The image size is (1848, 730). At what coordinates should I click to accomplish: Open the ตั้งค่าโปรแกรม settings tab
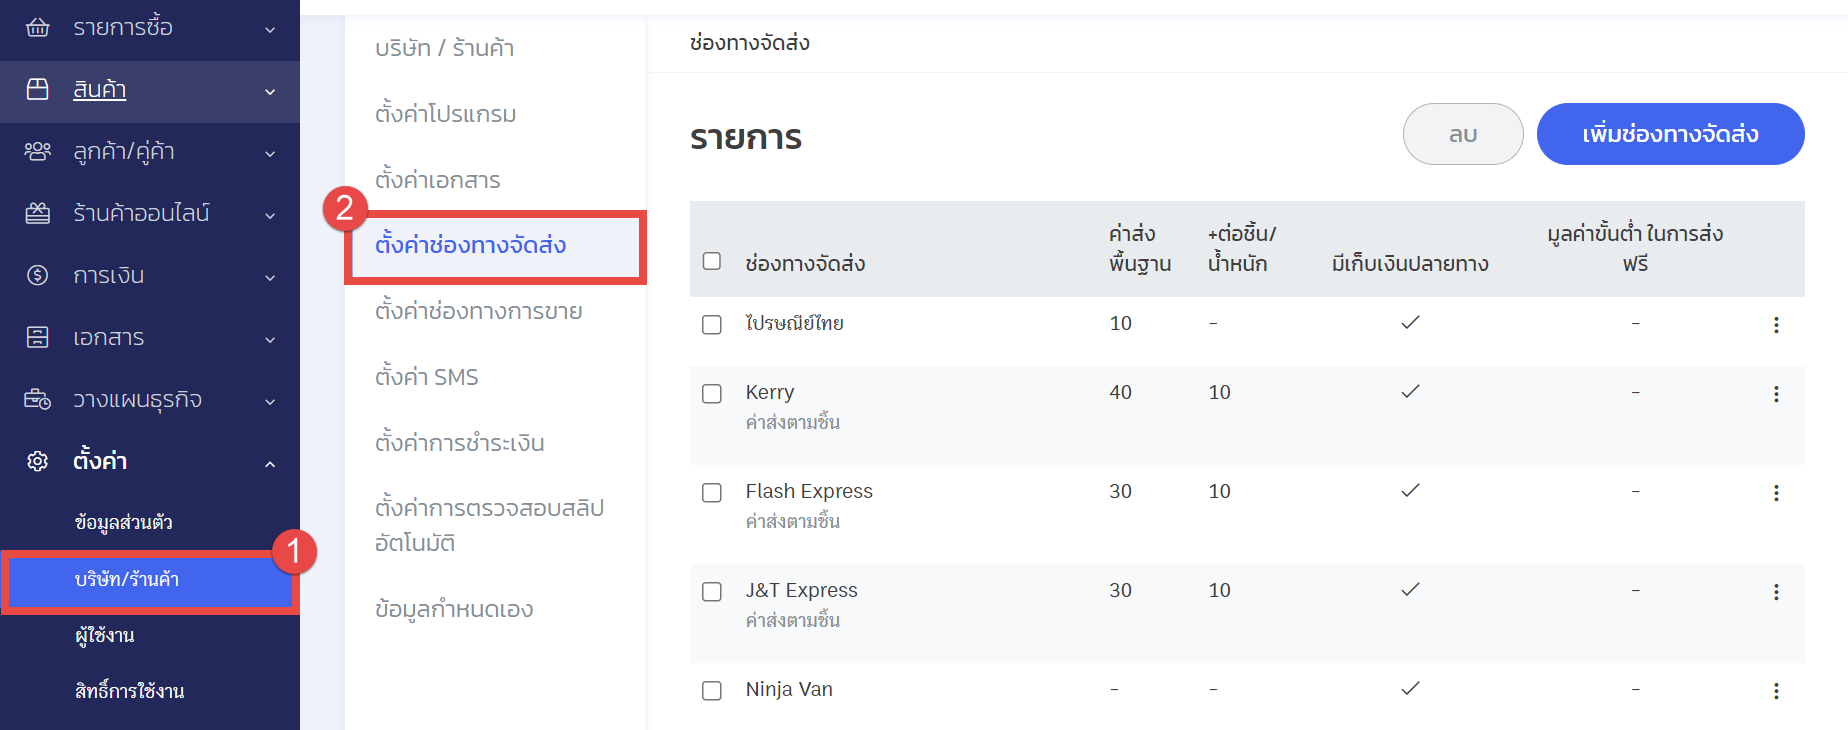click(x=446, y=114)
